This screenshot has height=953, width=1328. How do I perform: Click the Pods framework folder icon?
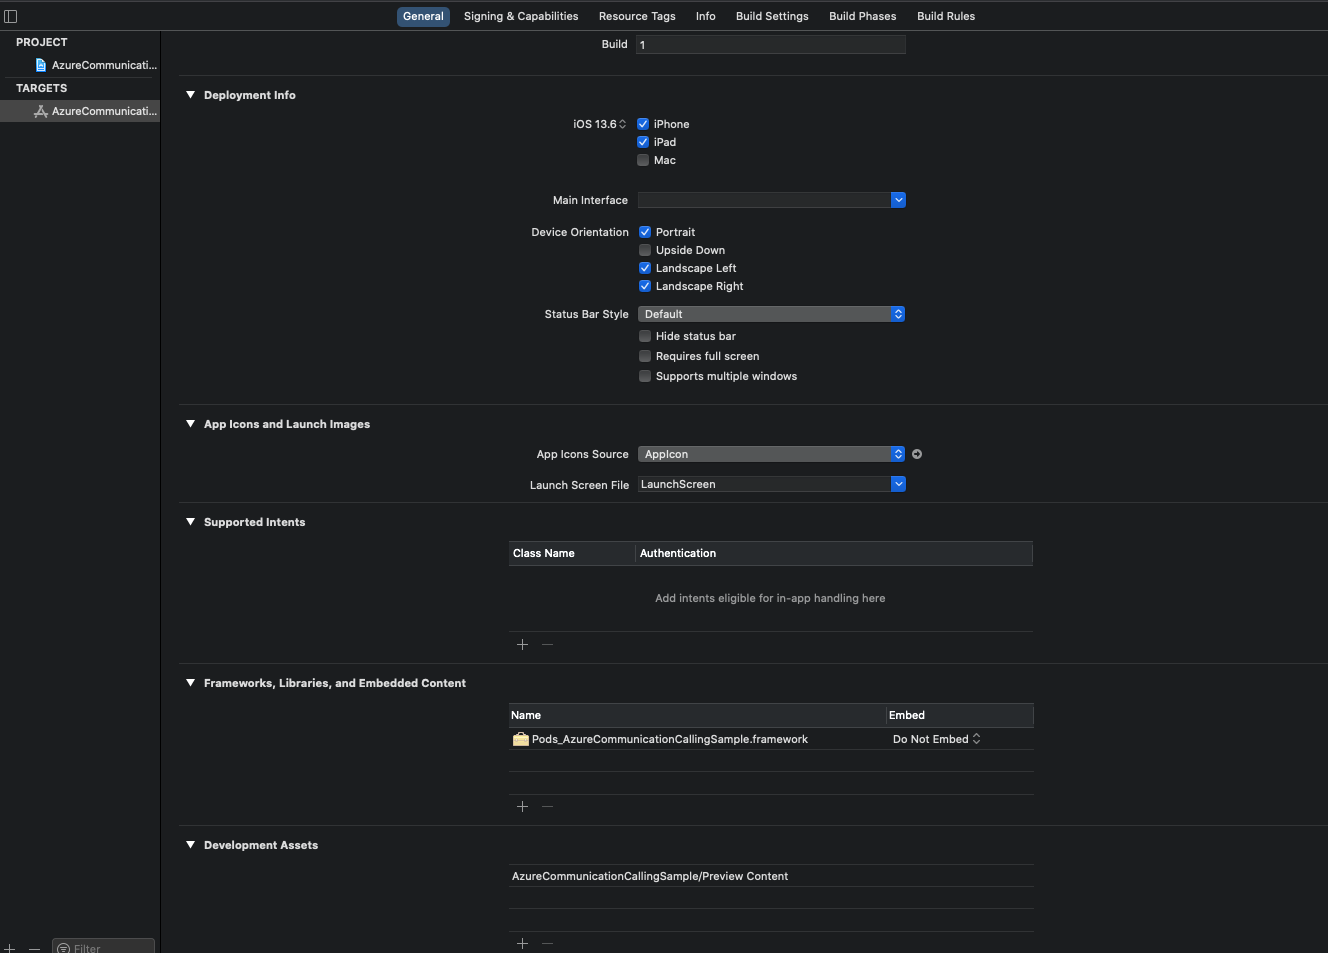[x=520, y=739]
